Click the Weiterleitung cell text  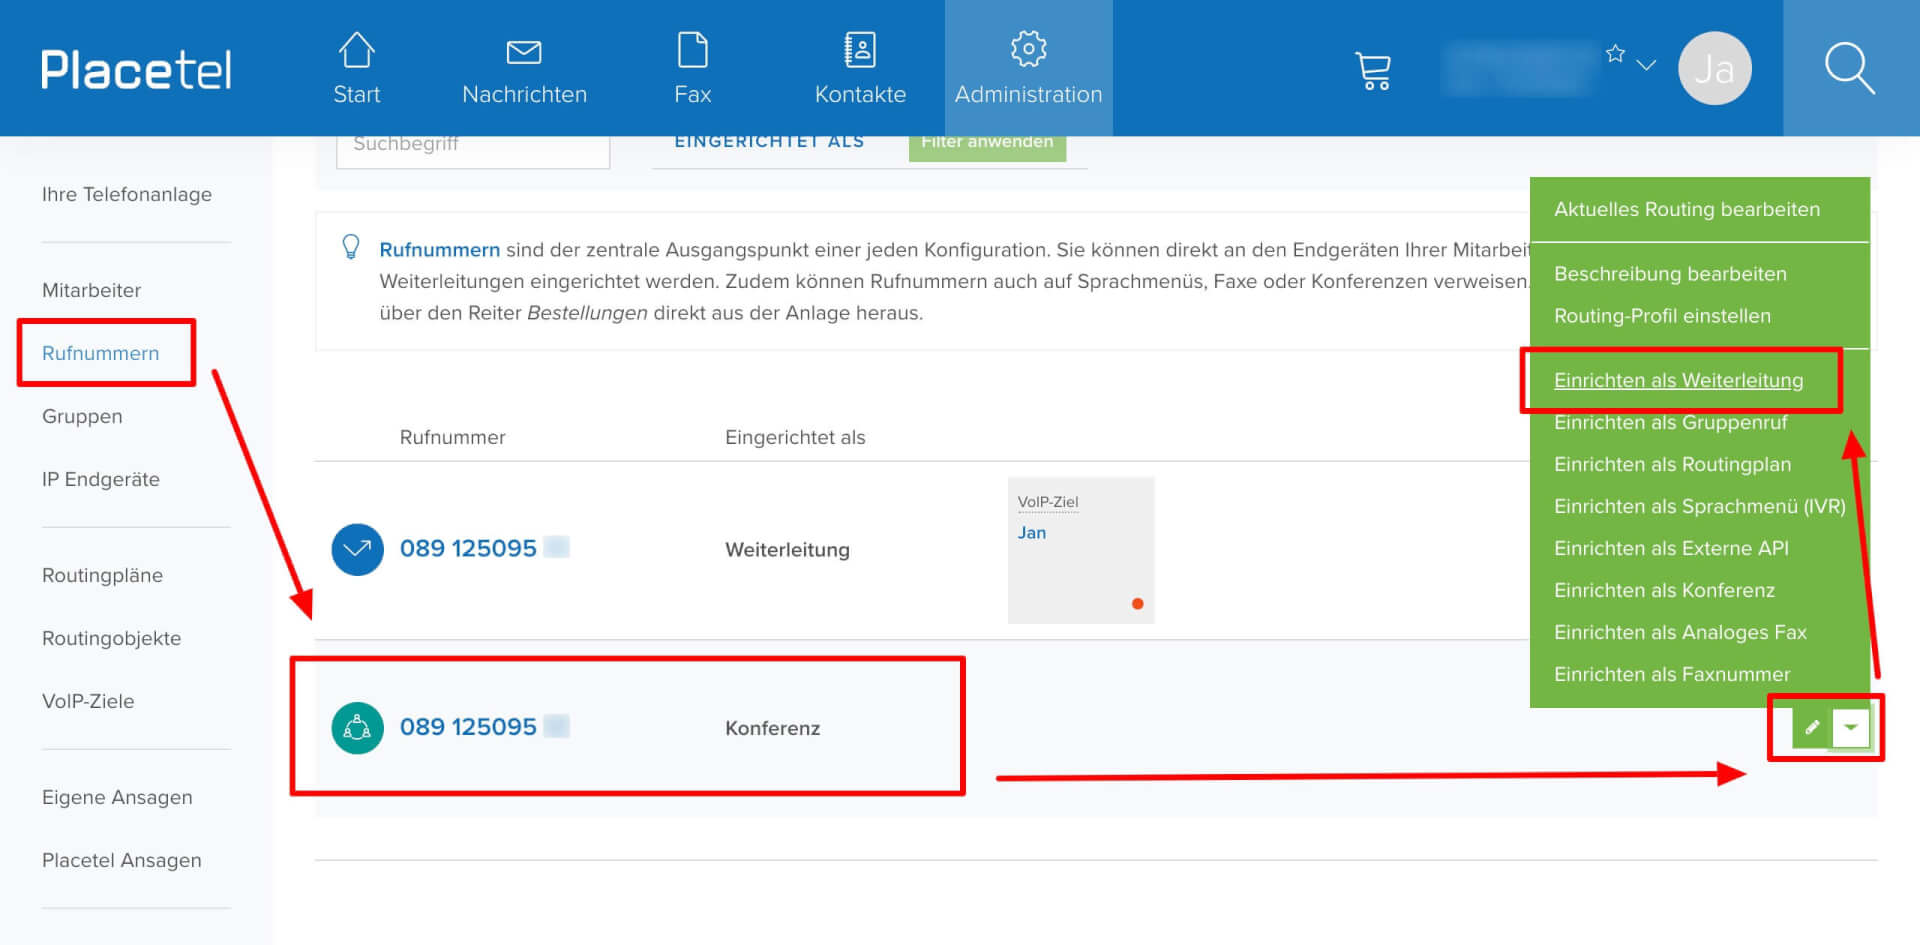(787, 550)
